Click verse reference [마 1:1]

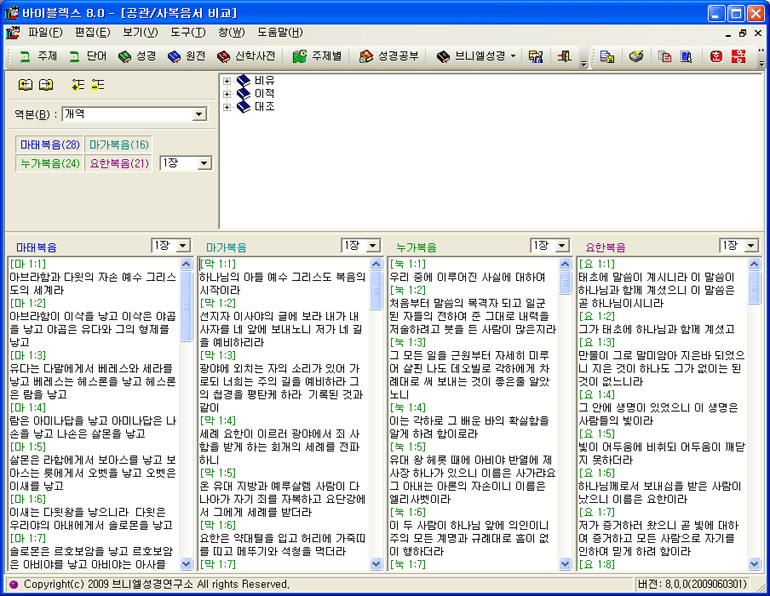coord(28,264)
